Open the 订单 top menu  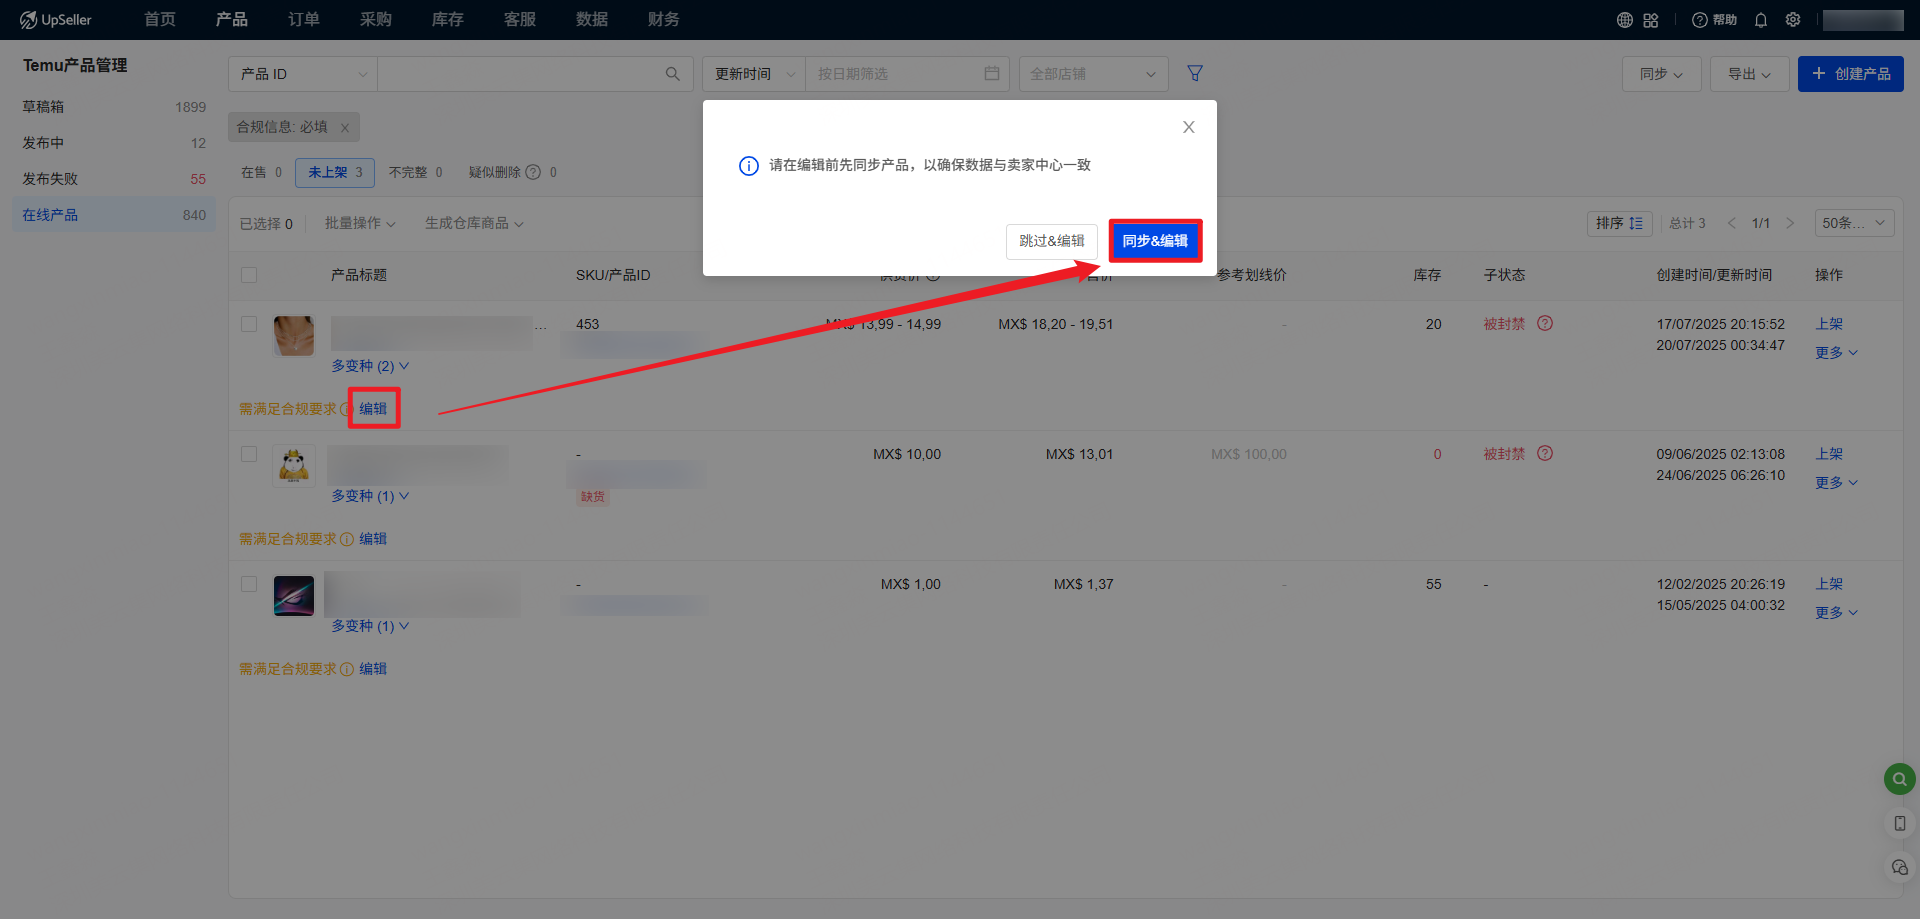303,20
